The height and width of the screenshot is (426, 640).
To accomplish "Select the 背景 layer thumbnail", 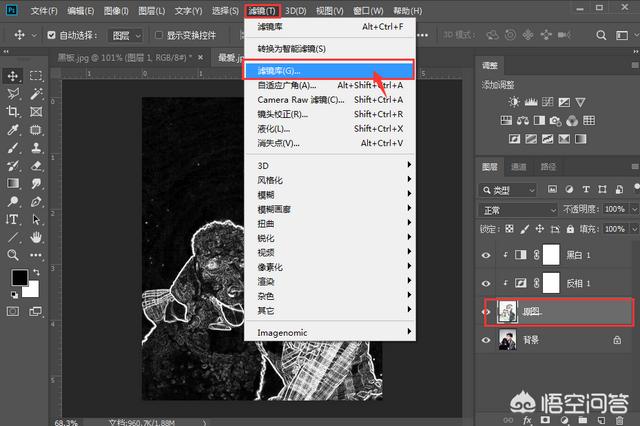I will coord(507,341).
